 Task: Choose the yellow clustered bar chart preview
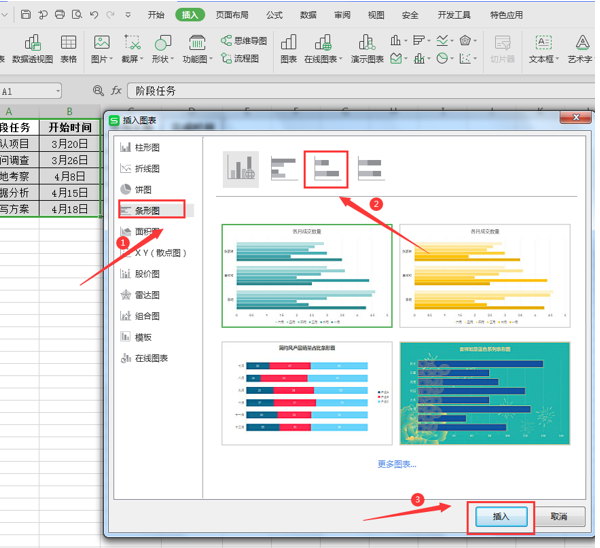(485, 276)
